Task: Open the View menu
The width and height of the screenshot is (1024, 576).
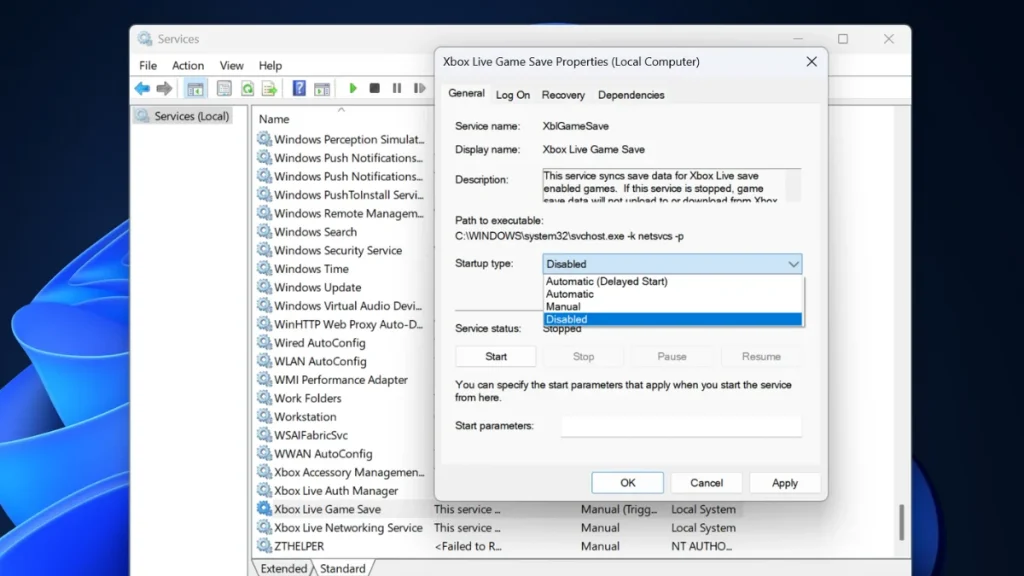Action: pyautogui.click(x=231, y=65)
